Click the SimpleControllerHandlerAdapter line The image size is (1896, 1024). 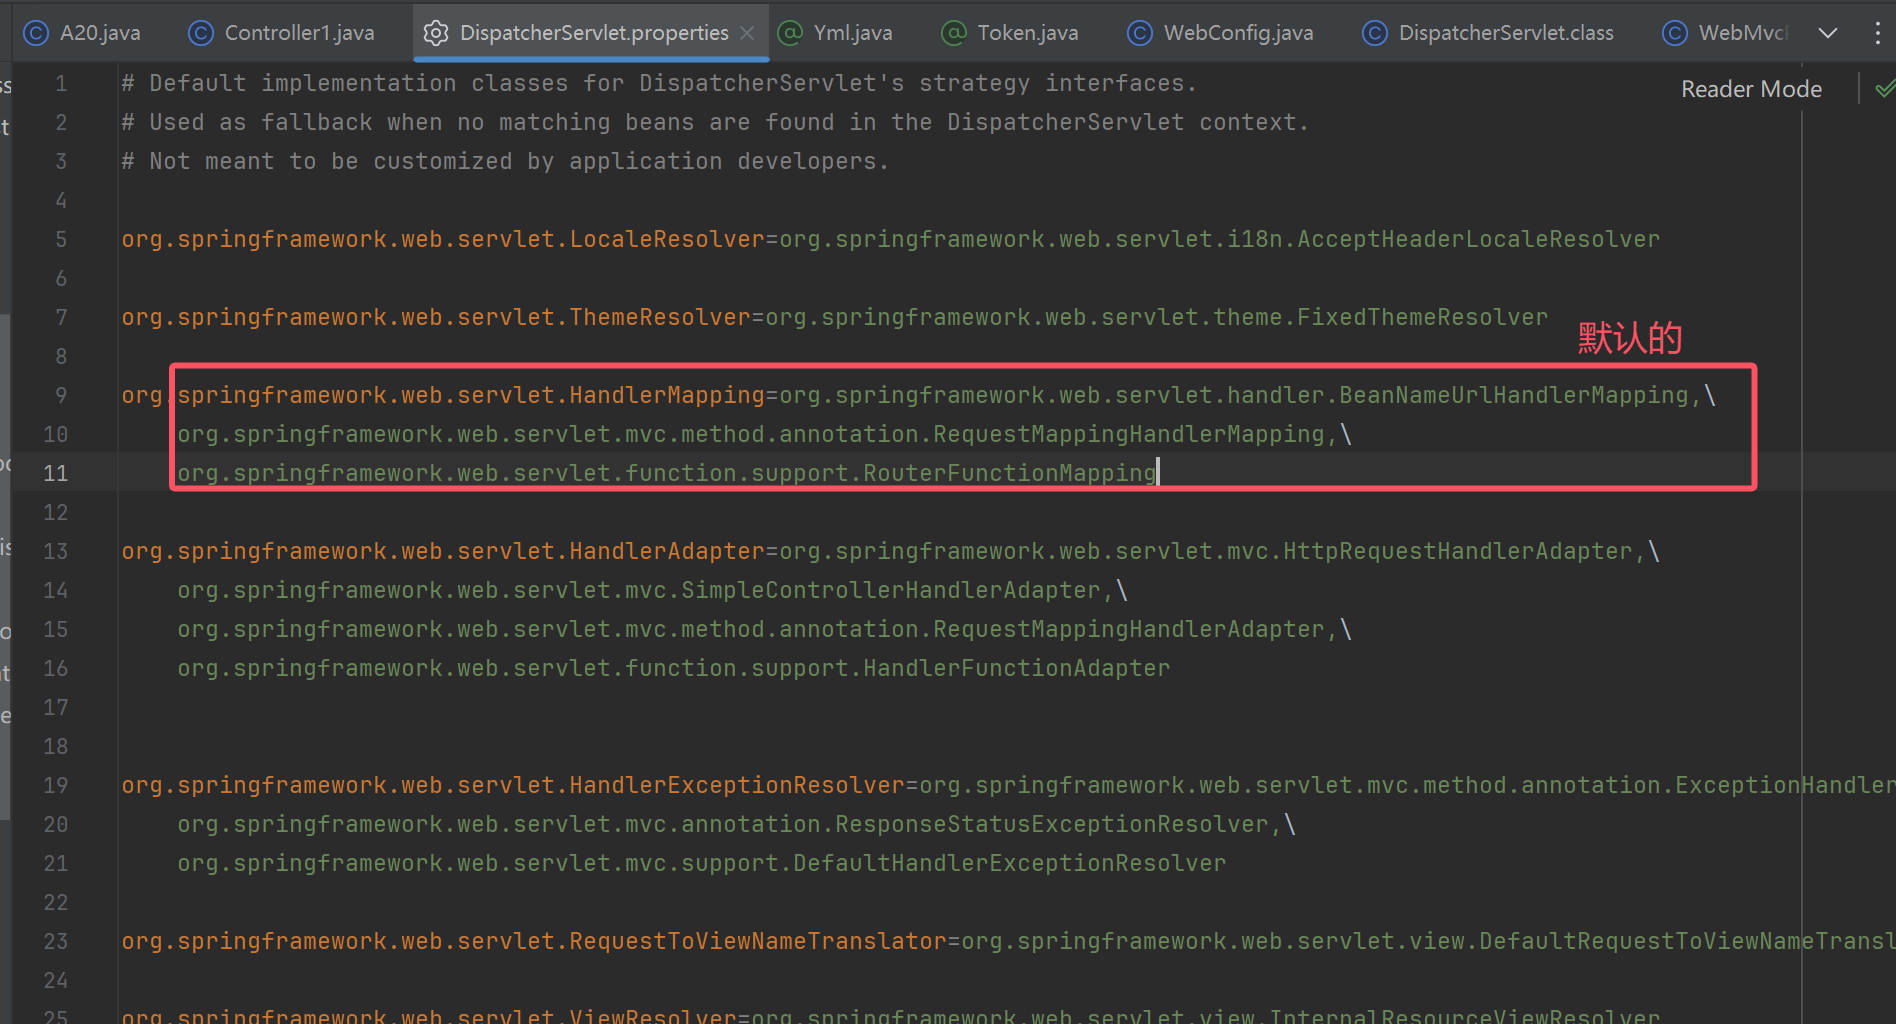[652, 590]
